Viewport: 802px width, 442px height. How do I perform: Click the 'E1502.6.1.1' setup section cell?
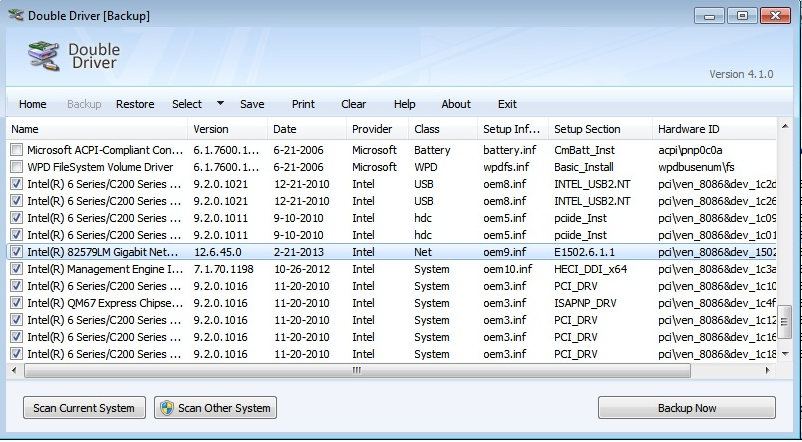coord(584,252)
